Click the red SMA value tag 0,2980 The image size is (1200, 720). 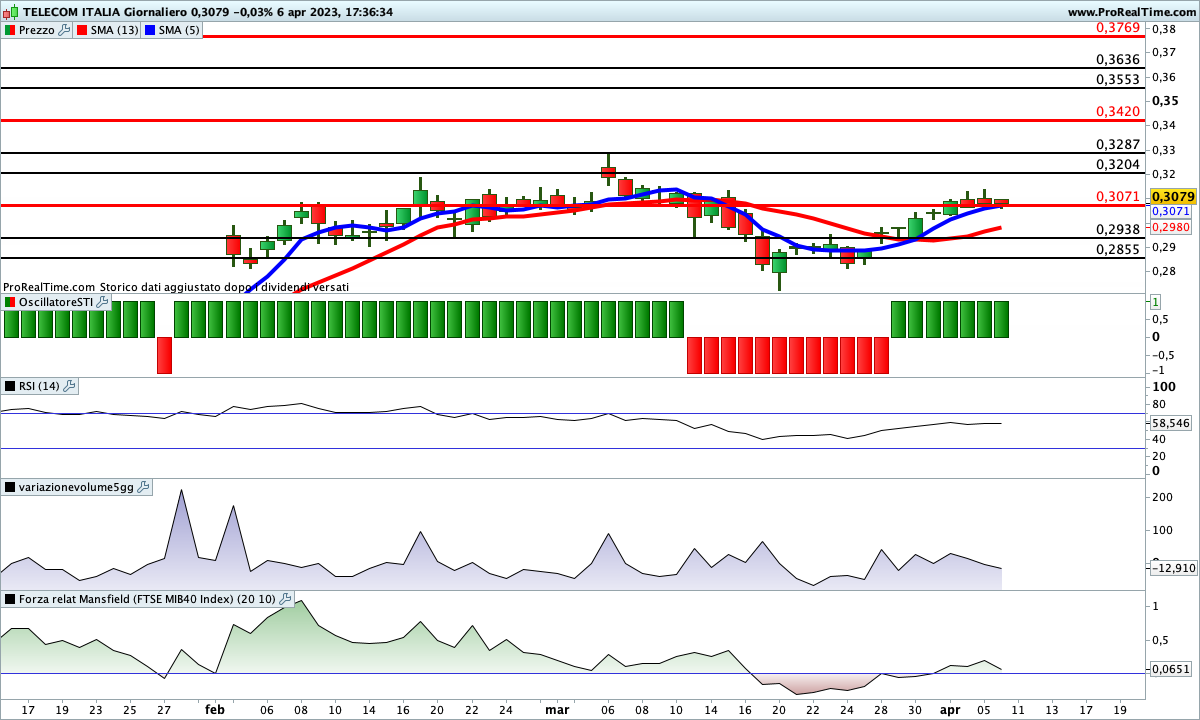[1170, 227]
